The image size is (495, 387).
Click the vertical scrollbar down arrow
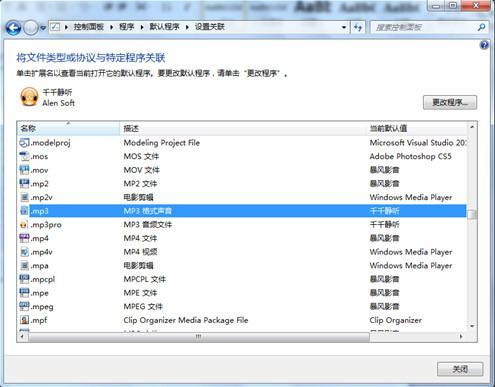click(472, 326)
